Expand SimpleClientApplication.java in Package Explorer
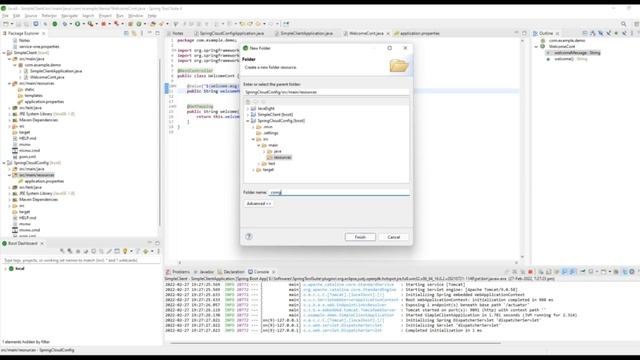This screenshot has width=640, height=360. (x=20, y=71)
